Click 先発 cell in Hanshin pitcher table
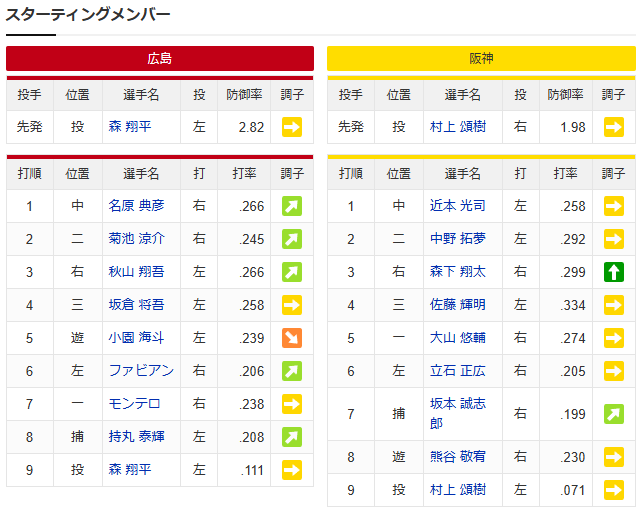Viewport: 640px width, 513px height. pyautogui.click(x=351, y=127)
